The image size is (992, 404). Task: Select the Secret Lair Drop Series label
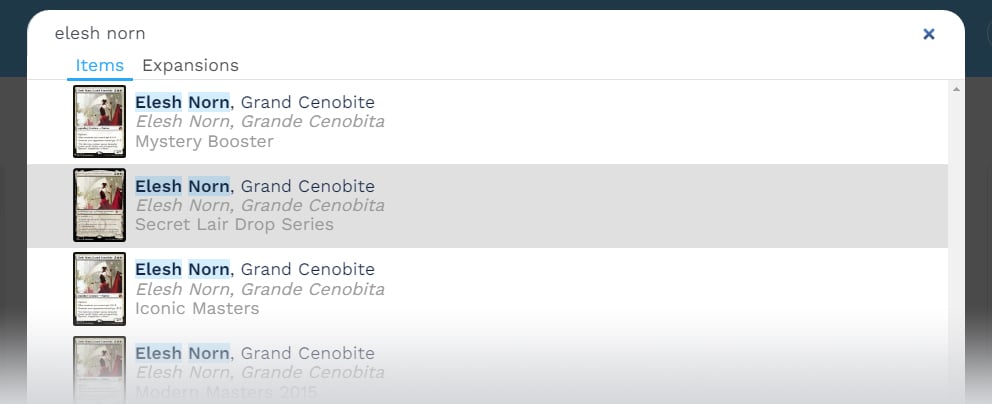pos(234,225)
